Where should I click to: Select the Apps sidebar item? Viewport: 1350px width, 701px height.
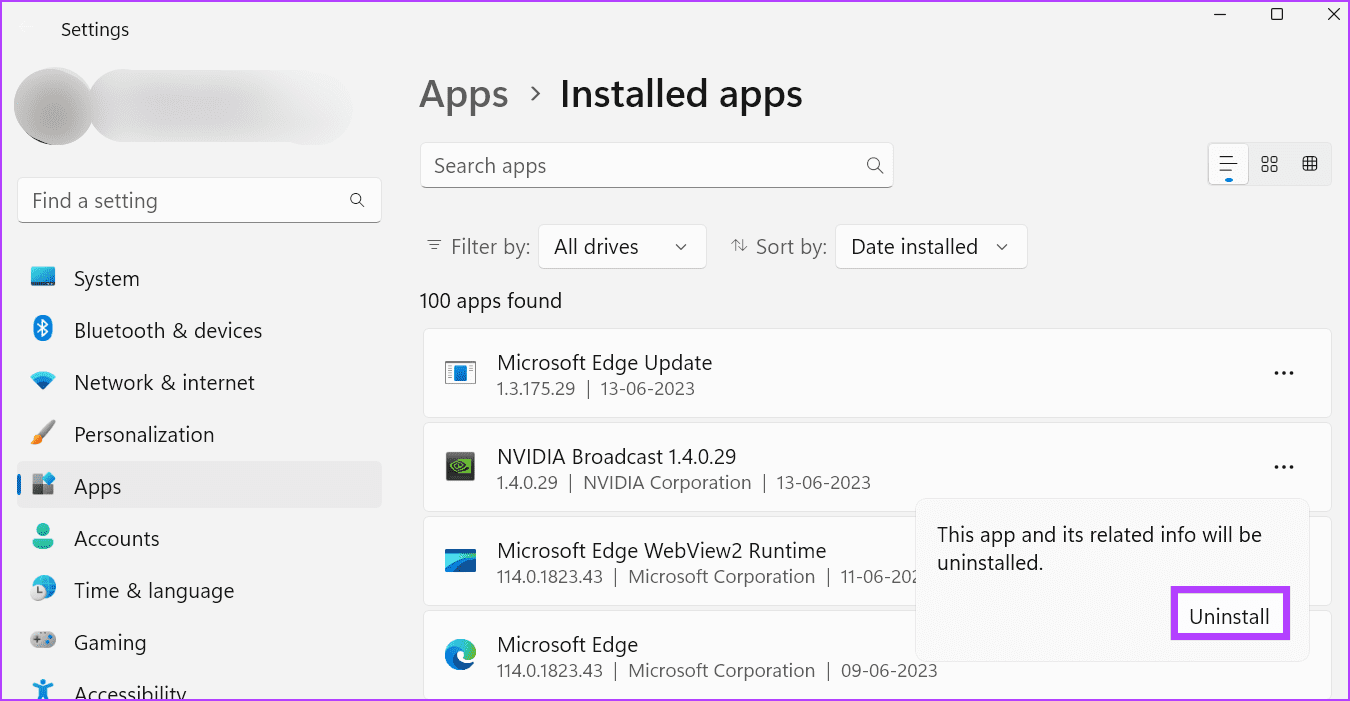click(x=200, y=487)
